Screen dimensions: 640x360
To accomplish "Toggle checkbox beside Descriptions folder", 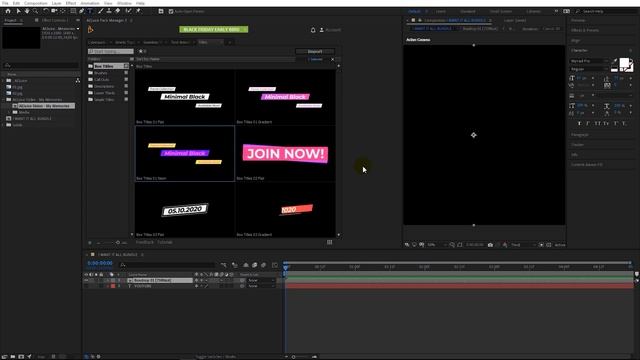I will click(x=126, y=86).
